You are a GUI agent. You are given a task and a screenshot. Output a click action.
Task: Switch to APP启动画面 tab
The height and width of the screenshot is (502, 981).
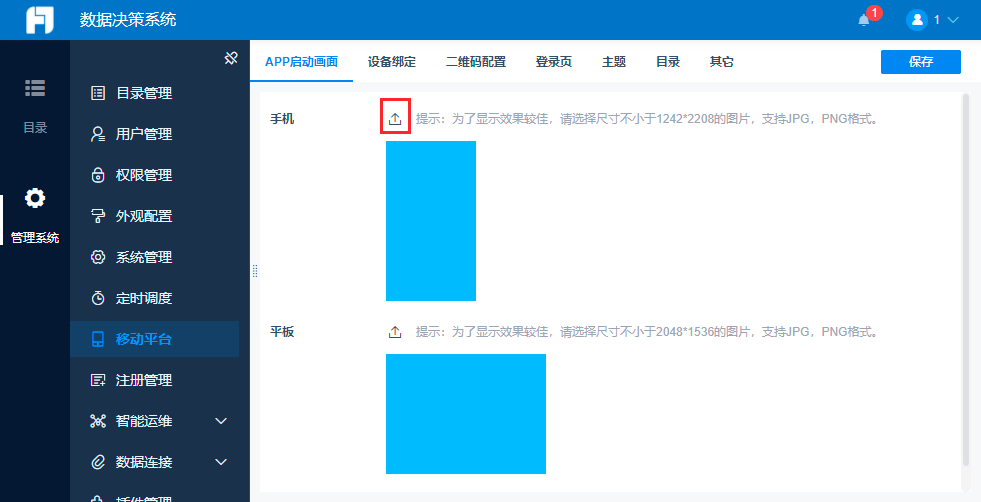click(302, 62)
